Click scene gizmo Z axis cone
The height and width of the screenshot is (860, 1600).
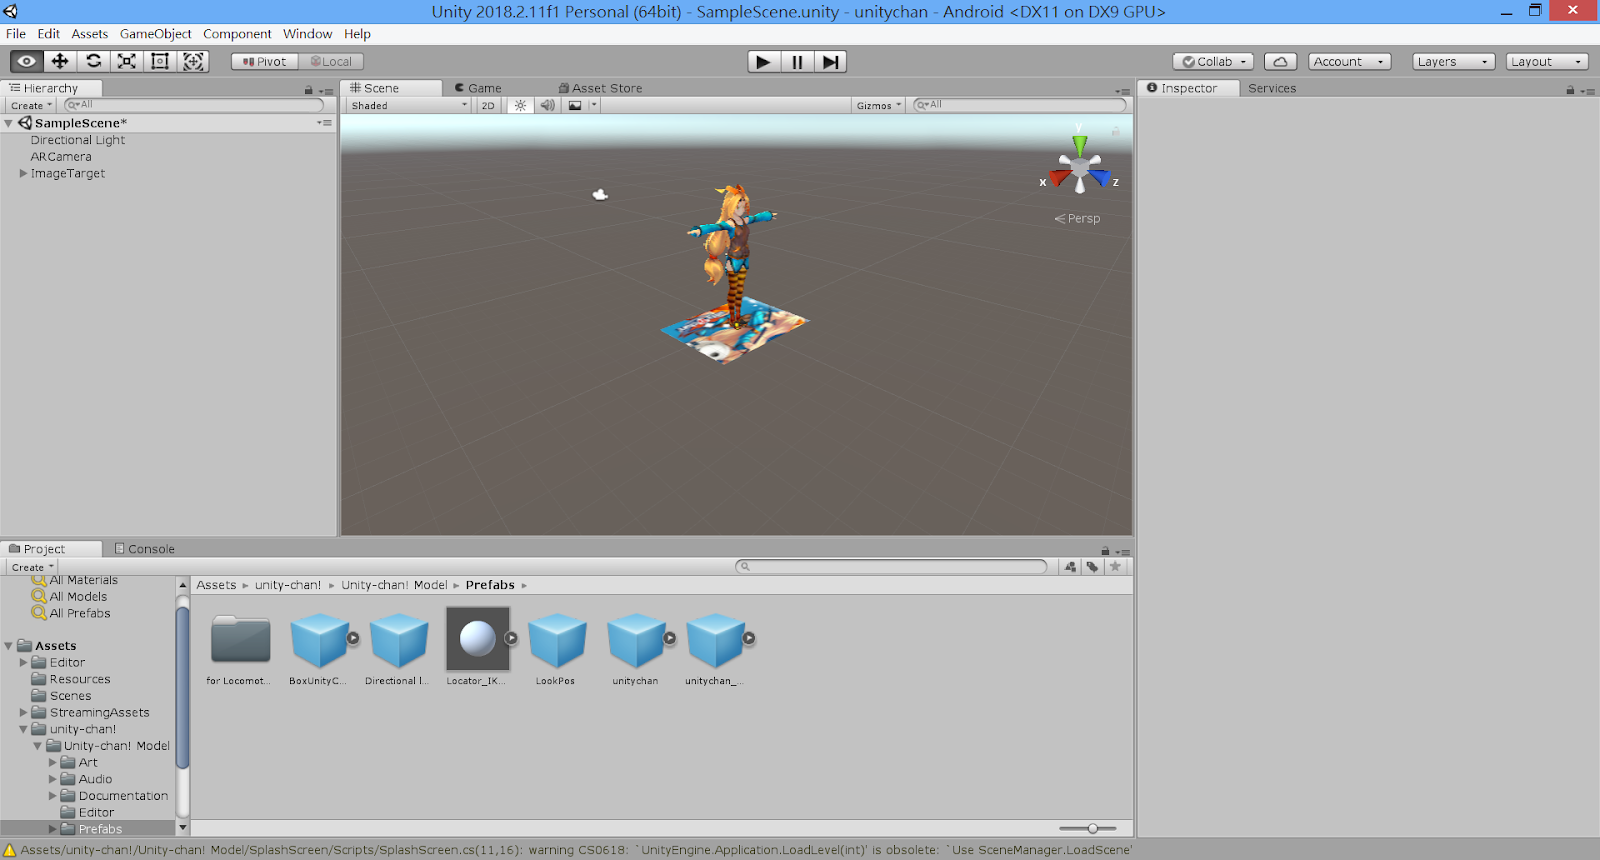[x=1101, y=178]
